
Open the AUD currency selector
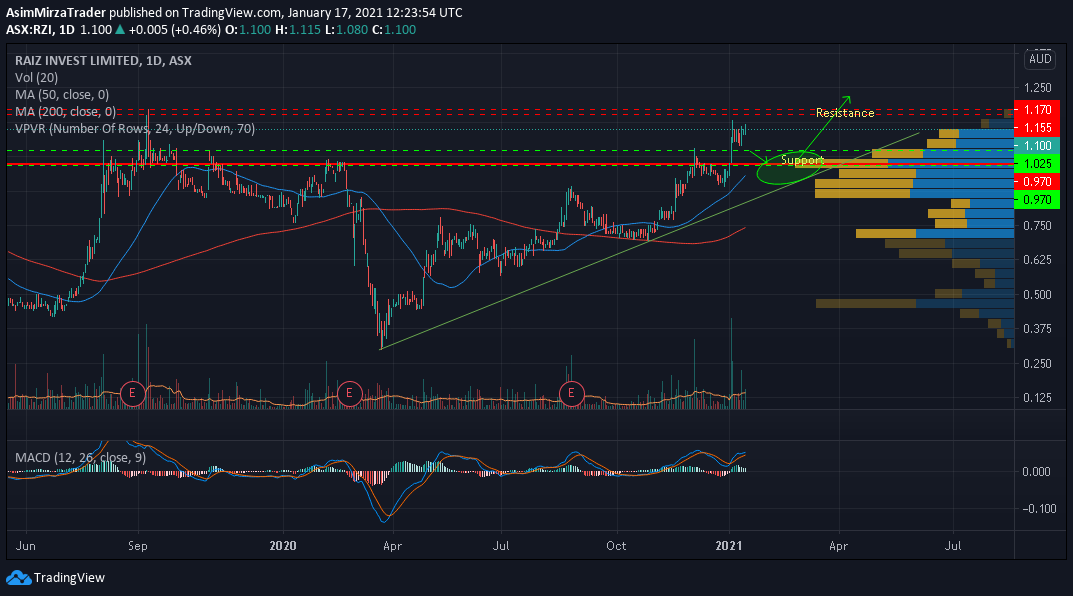pyautogui.click(x=1039, y=59)
